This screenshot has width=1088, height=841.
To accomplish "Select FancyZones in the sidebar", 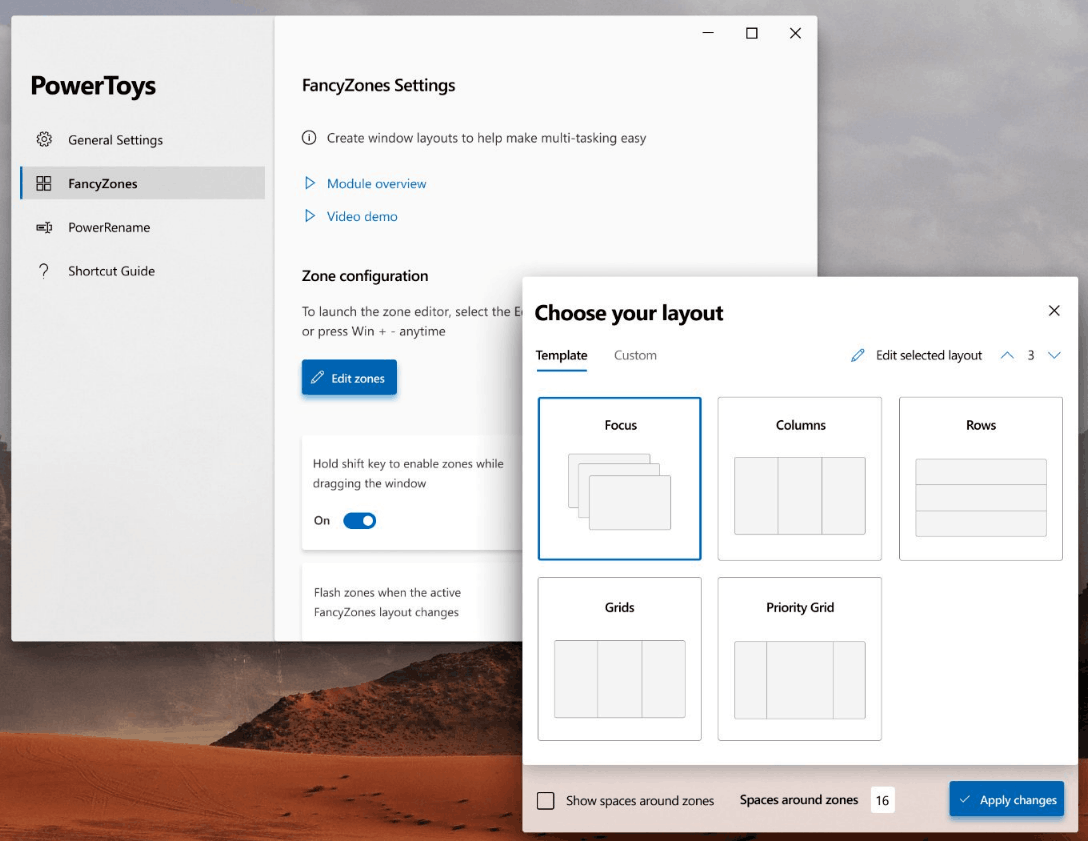I will [x=143, y=183].
